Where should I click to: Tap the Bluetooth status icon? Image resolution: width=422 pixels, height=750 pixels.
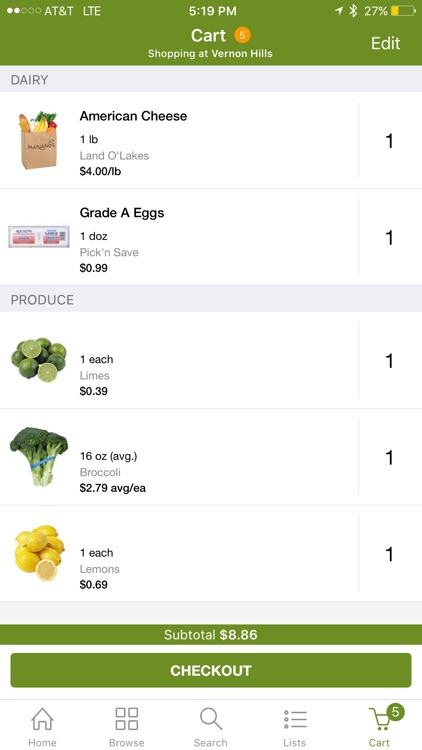(353, 11)
